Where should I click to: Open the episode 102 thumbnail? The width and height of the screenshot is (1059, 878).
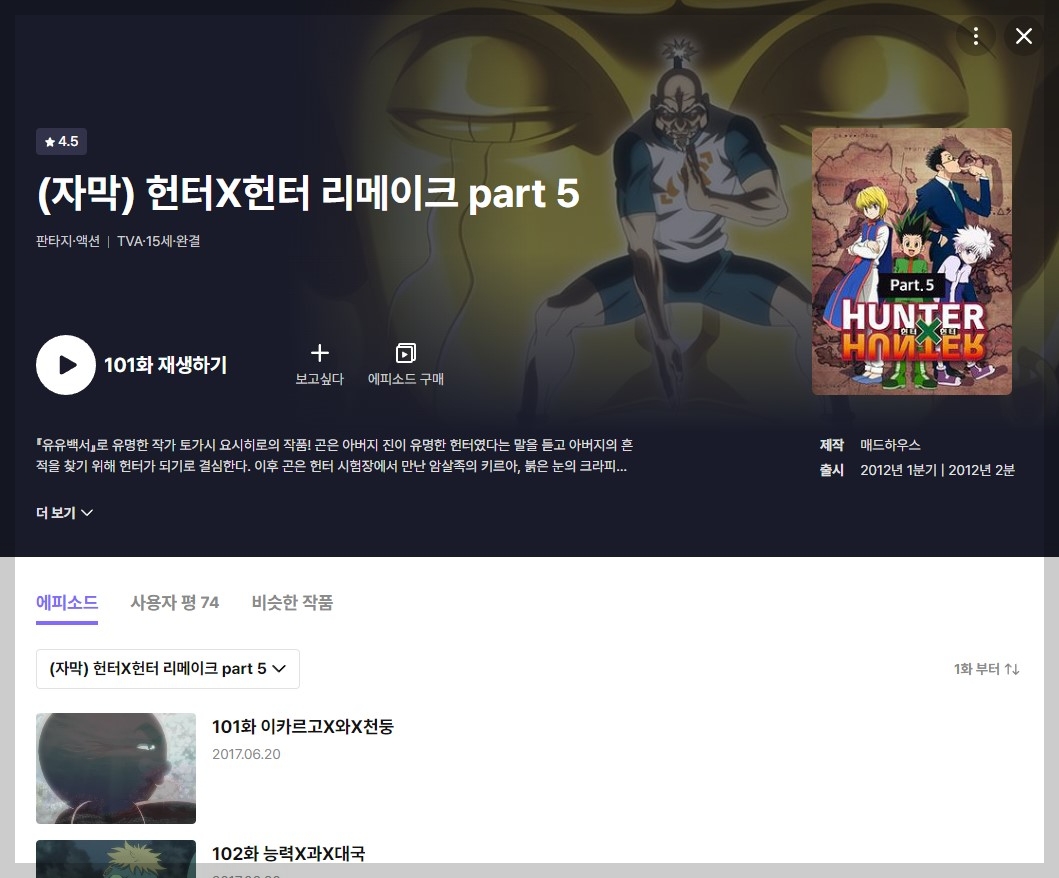click(x=115, y=859)
